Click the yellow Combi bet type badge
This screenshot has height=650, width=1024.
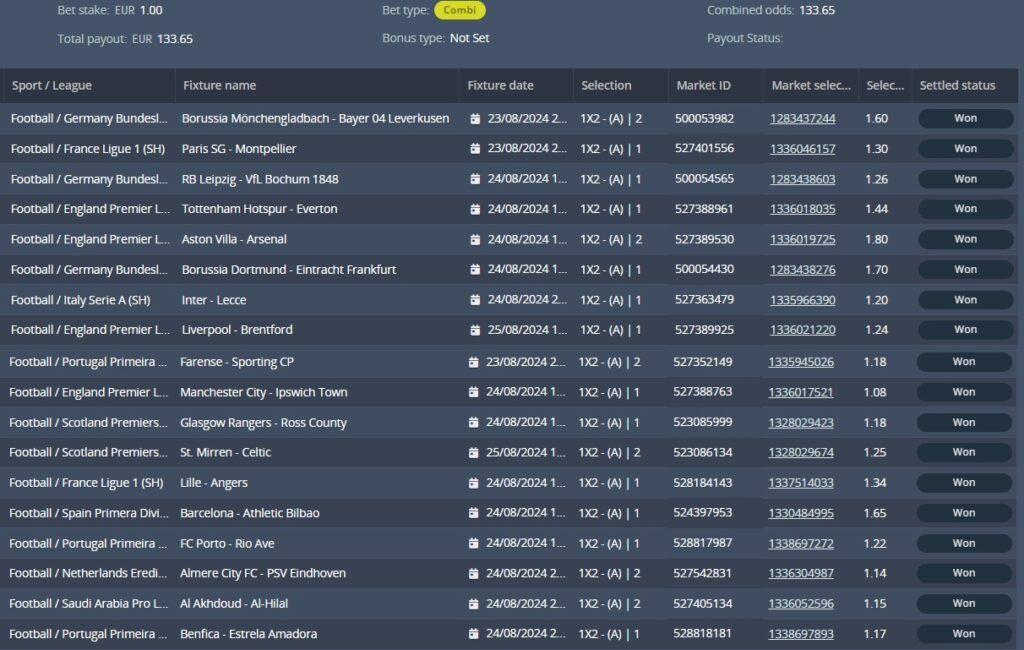460,10
